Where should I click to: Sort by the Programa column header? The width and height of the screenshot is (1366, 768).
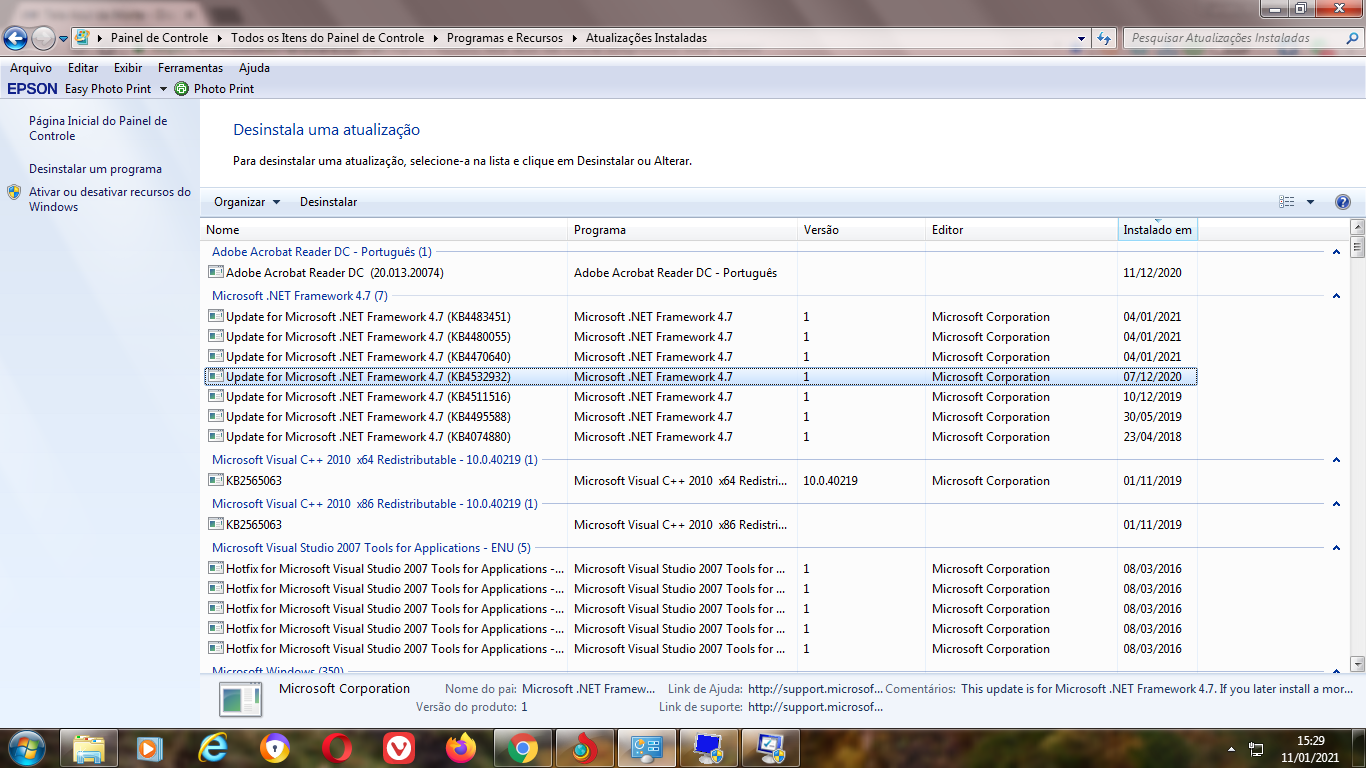[682, 230]
